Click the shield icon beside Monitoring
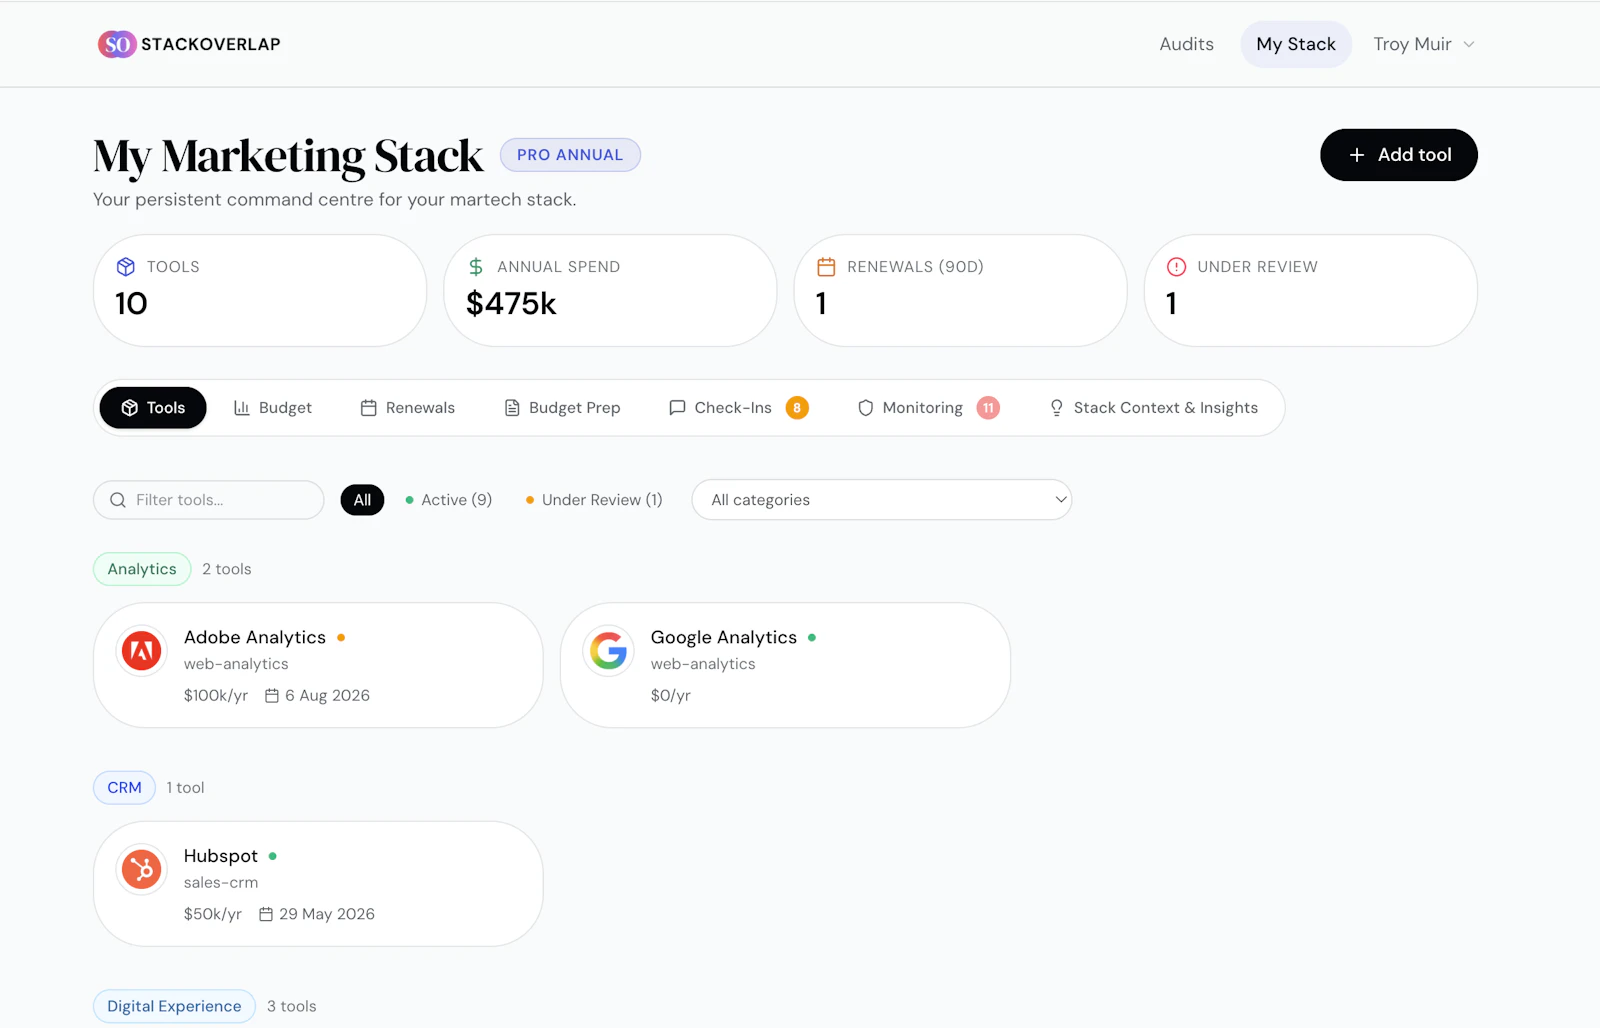This screenshot has height=1028, width=1600. pyautogui.click(x=866, y=408)
